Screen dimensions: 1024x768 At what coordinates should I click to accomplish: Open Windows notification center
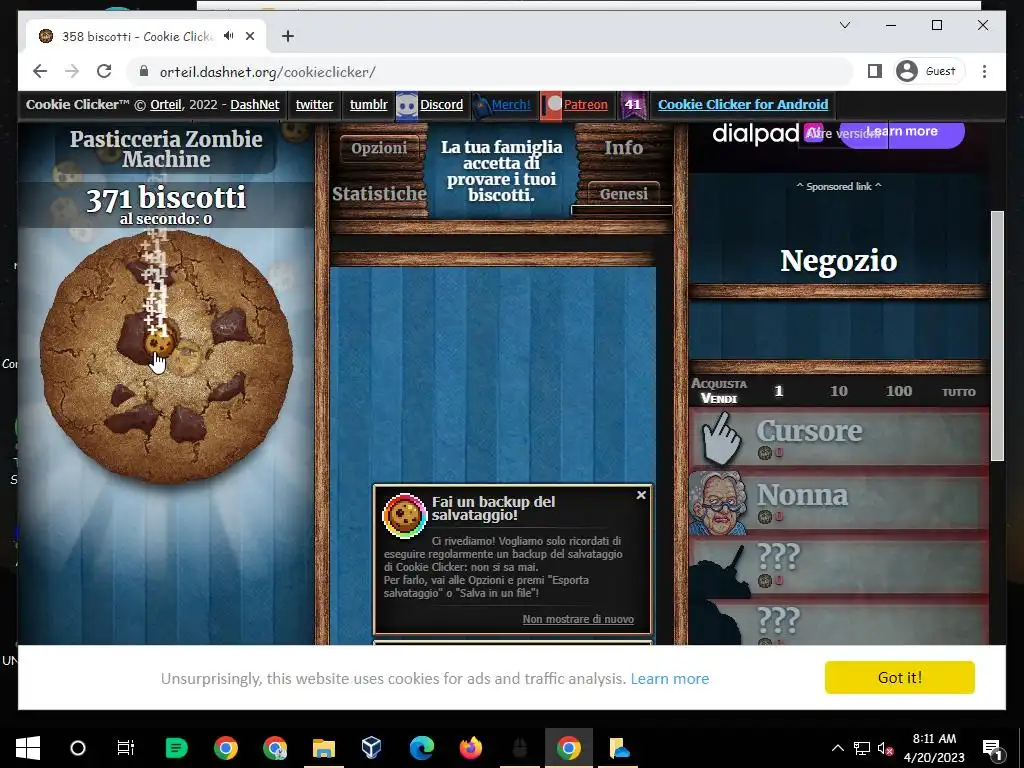pyautogui.click(x=993, y=748)
